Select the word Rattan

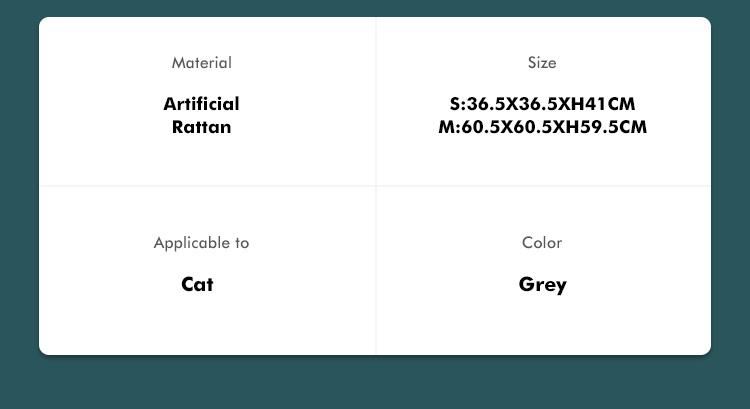pos(201,127)
